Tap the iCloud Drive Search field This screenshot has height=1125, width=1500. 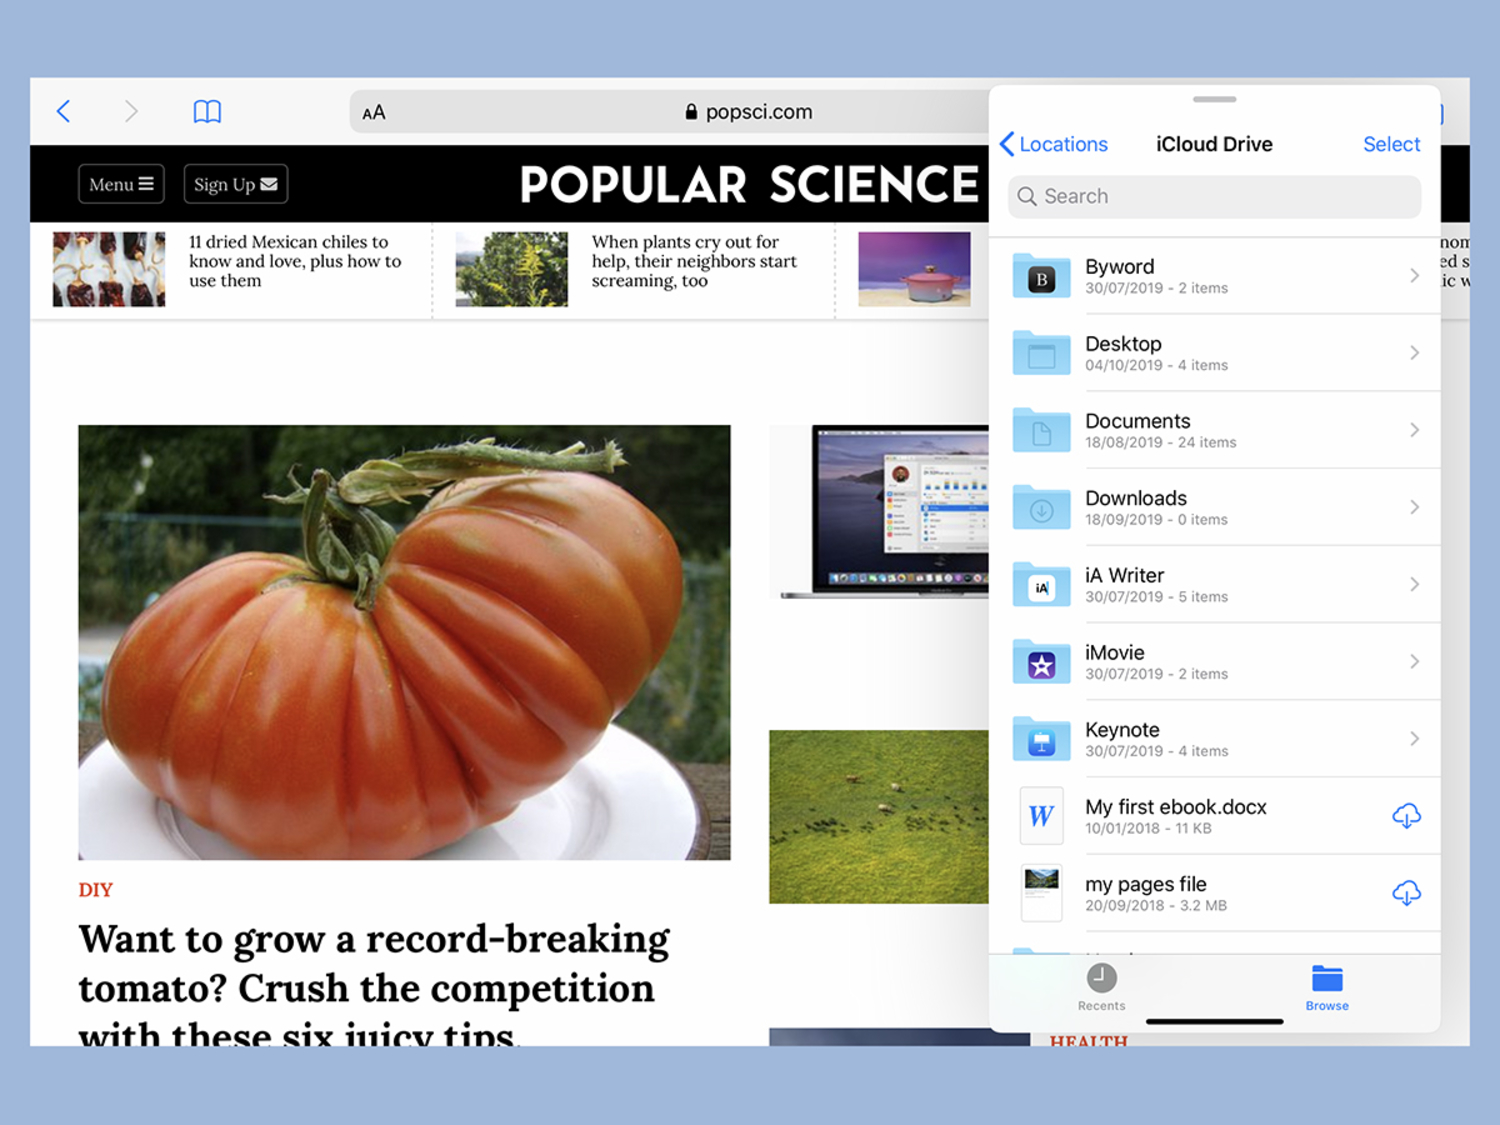(1214, 197)
